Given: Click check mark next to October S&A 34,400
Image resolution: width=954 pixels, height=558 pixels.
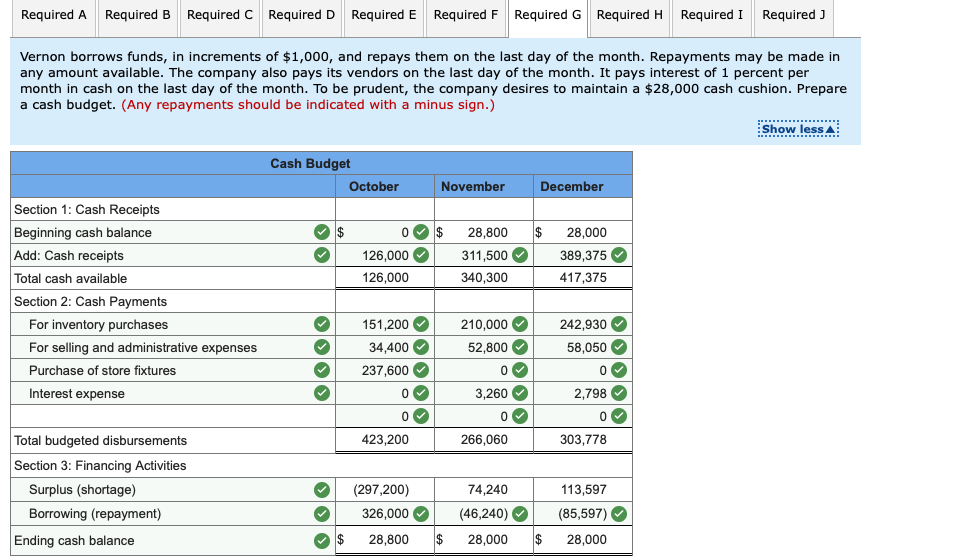Looking at the screenshot, I should pos(420,347).
